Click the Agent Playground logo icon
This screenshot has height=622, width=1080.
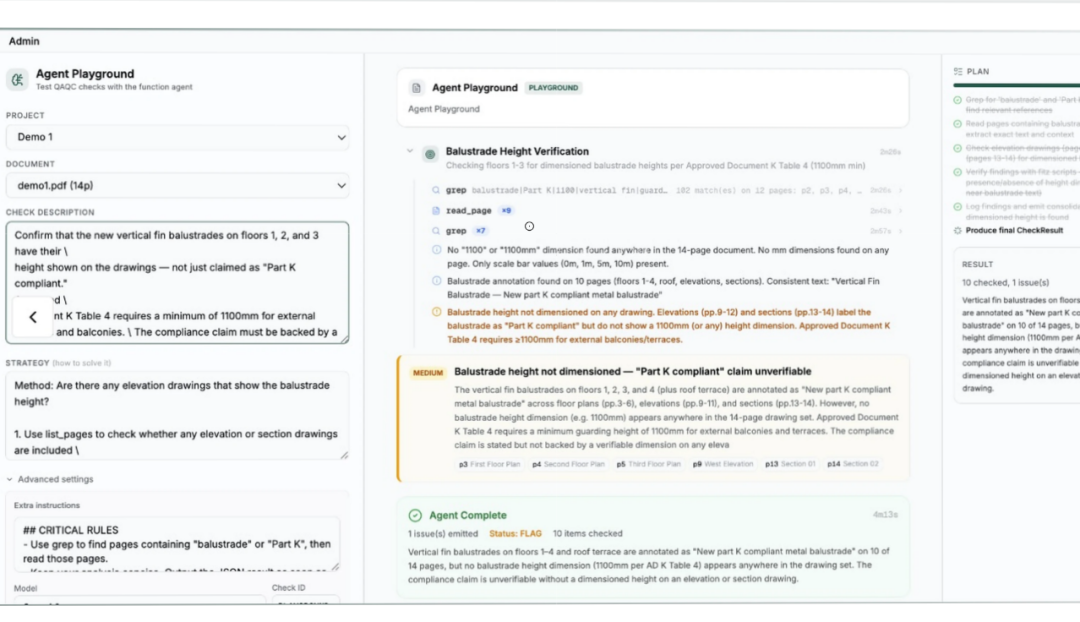(x=17, y=79)
